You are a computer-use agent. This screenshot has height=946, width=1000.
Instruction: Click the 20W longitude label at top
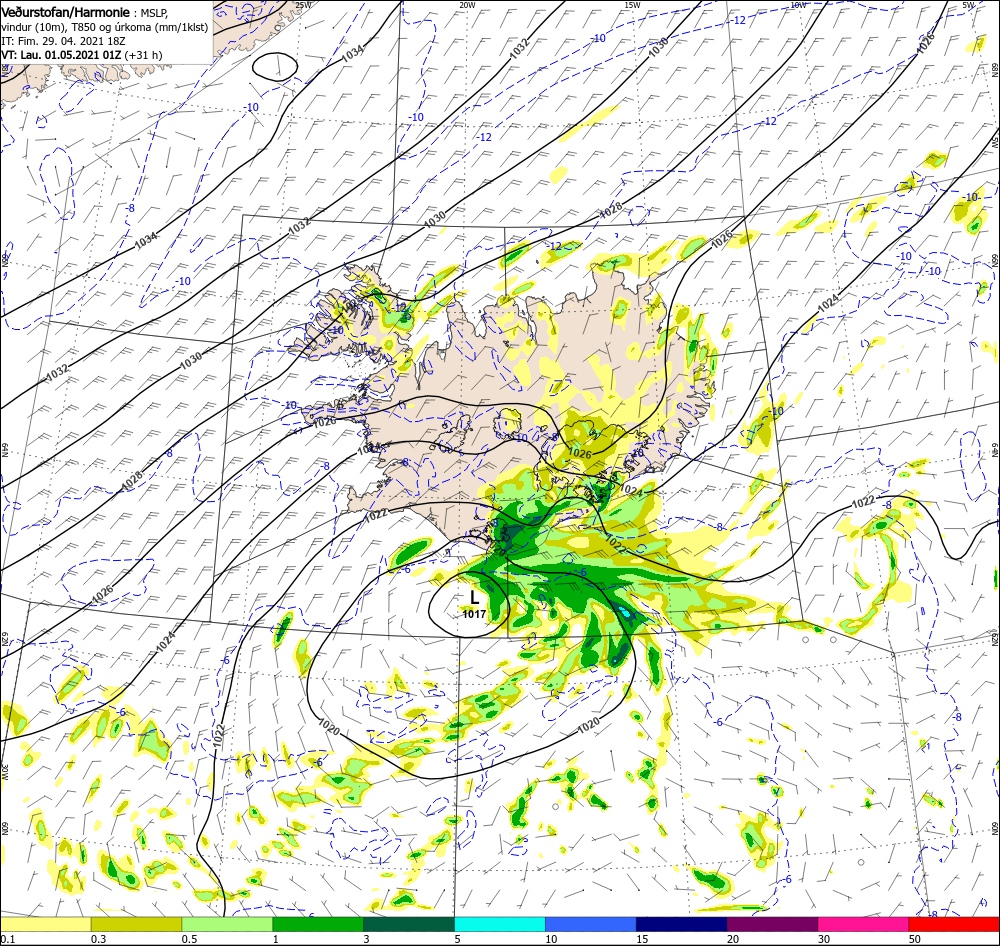467,5
